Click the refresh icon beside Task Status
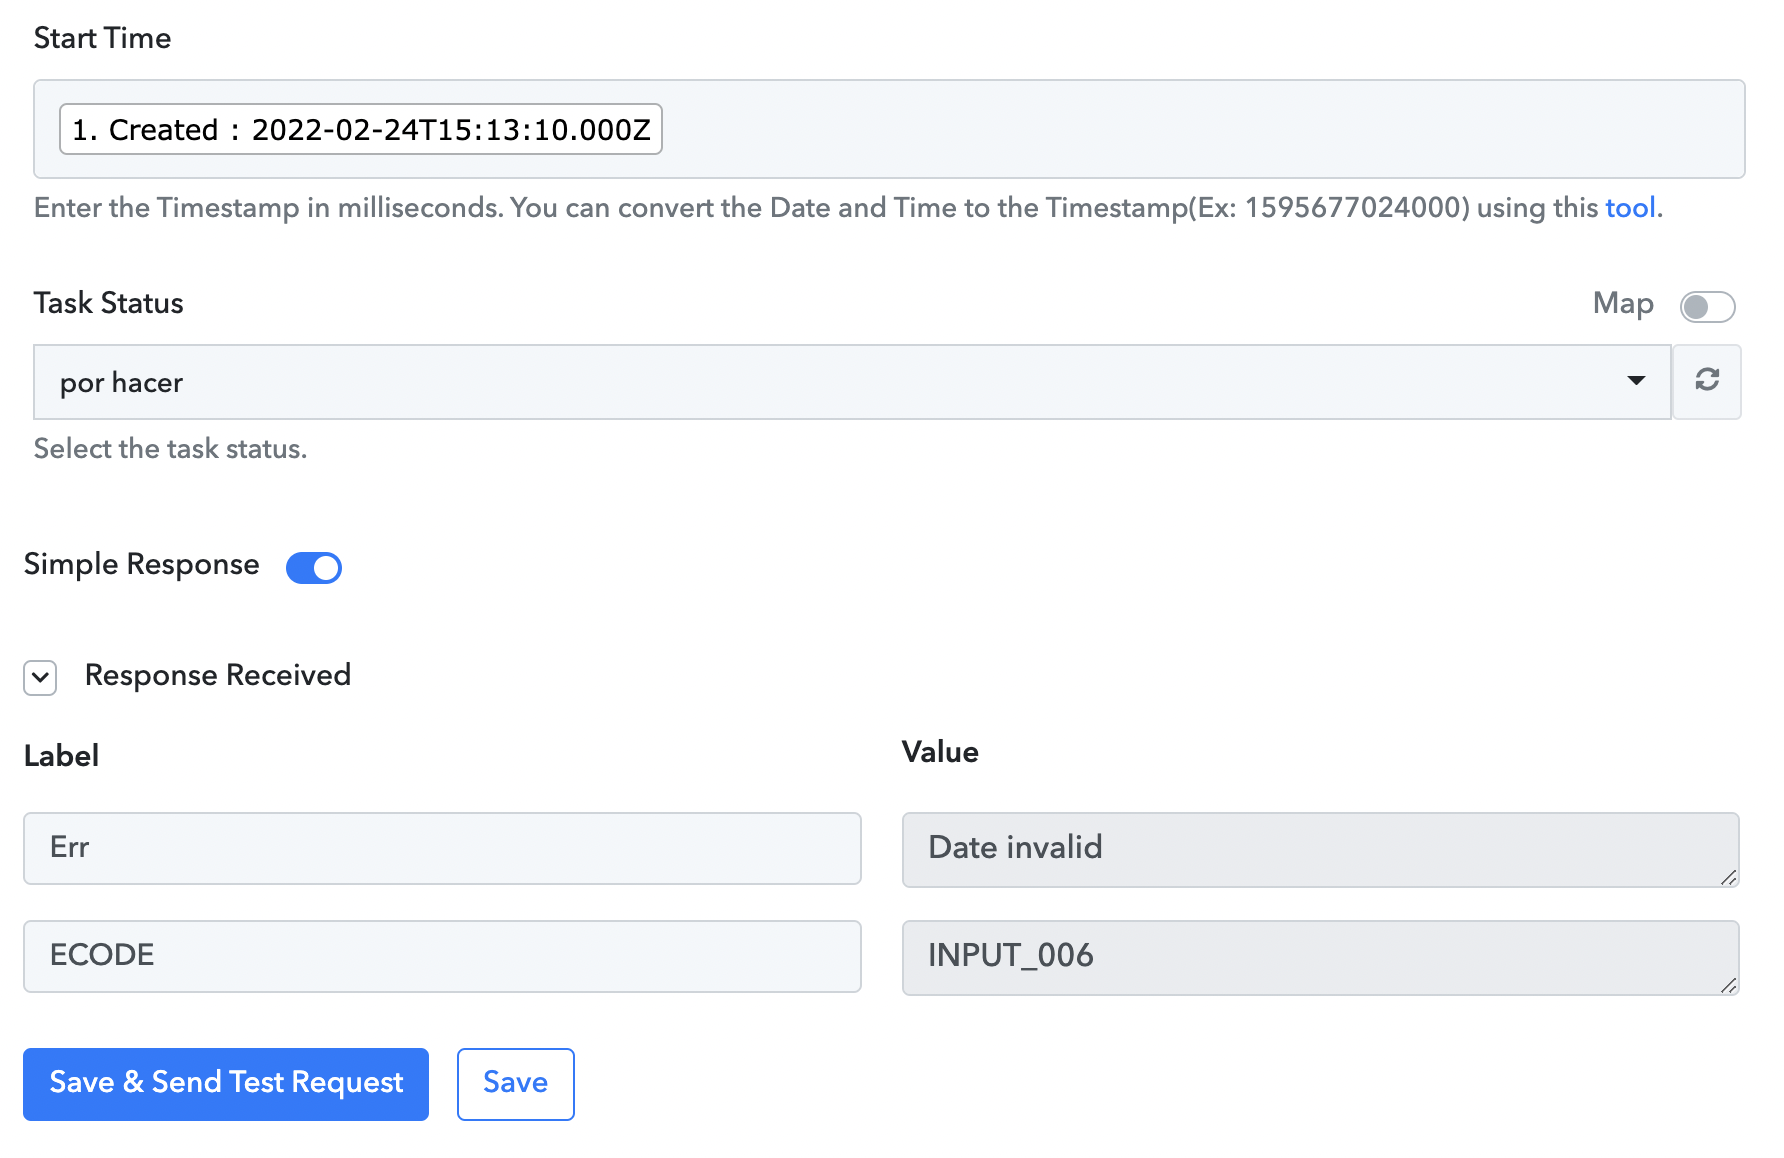Screen dimensions: 1784x1158 [x=1707, y=381]
